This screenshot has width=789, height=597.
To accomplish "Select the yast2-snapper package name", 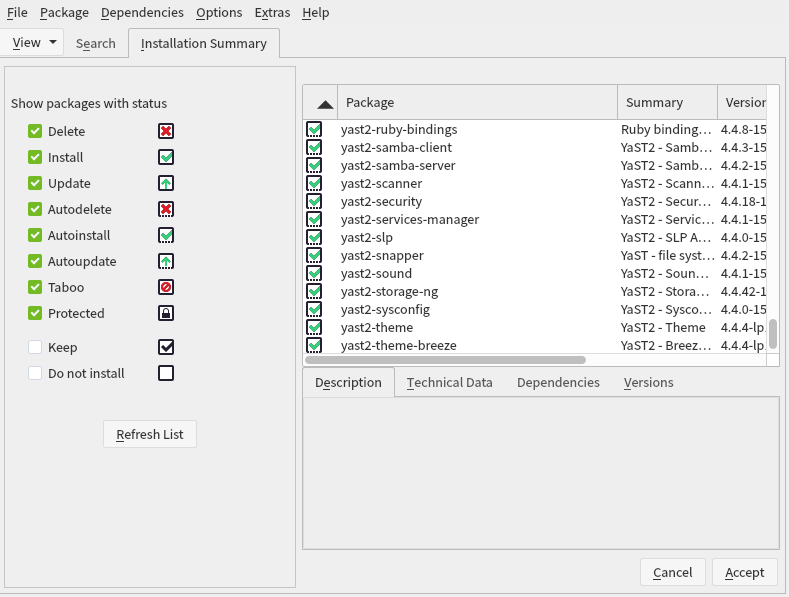I will point(382,256).
